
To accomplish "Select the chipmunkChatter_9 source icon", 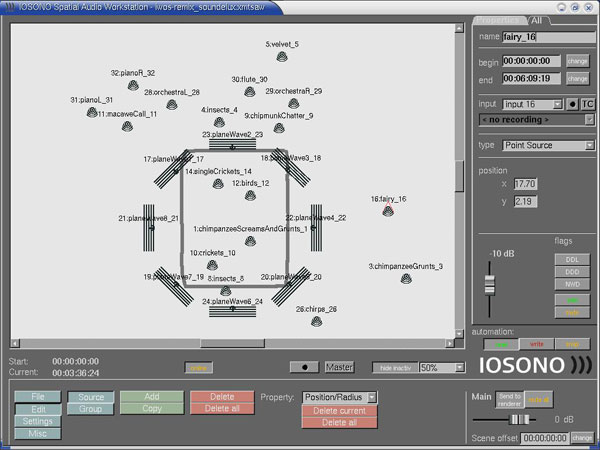I will pos(279,127).
